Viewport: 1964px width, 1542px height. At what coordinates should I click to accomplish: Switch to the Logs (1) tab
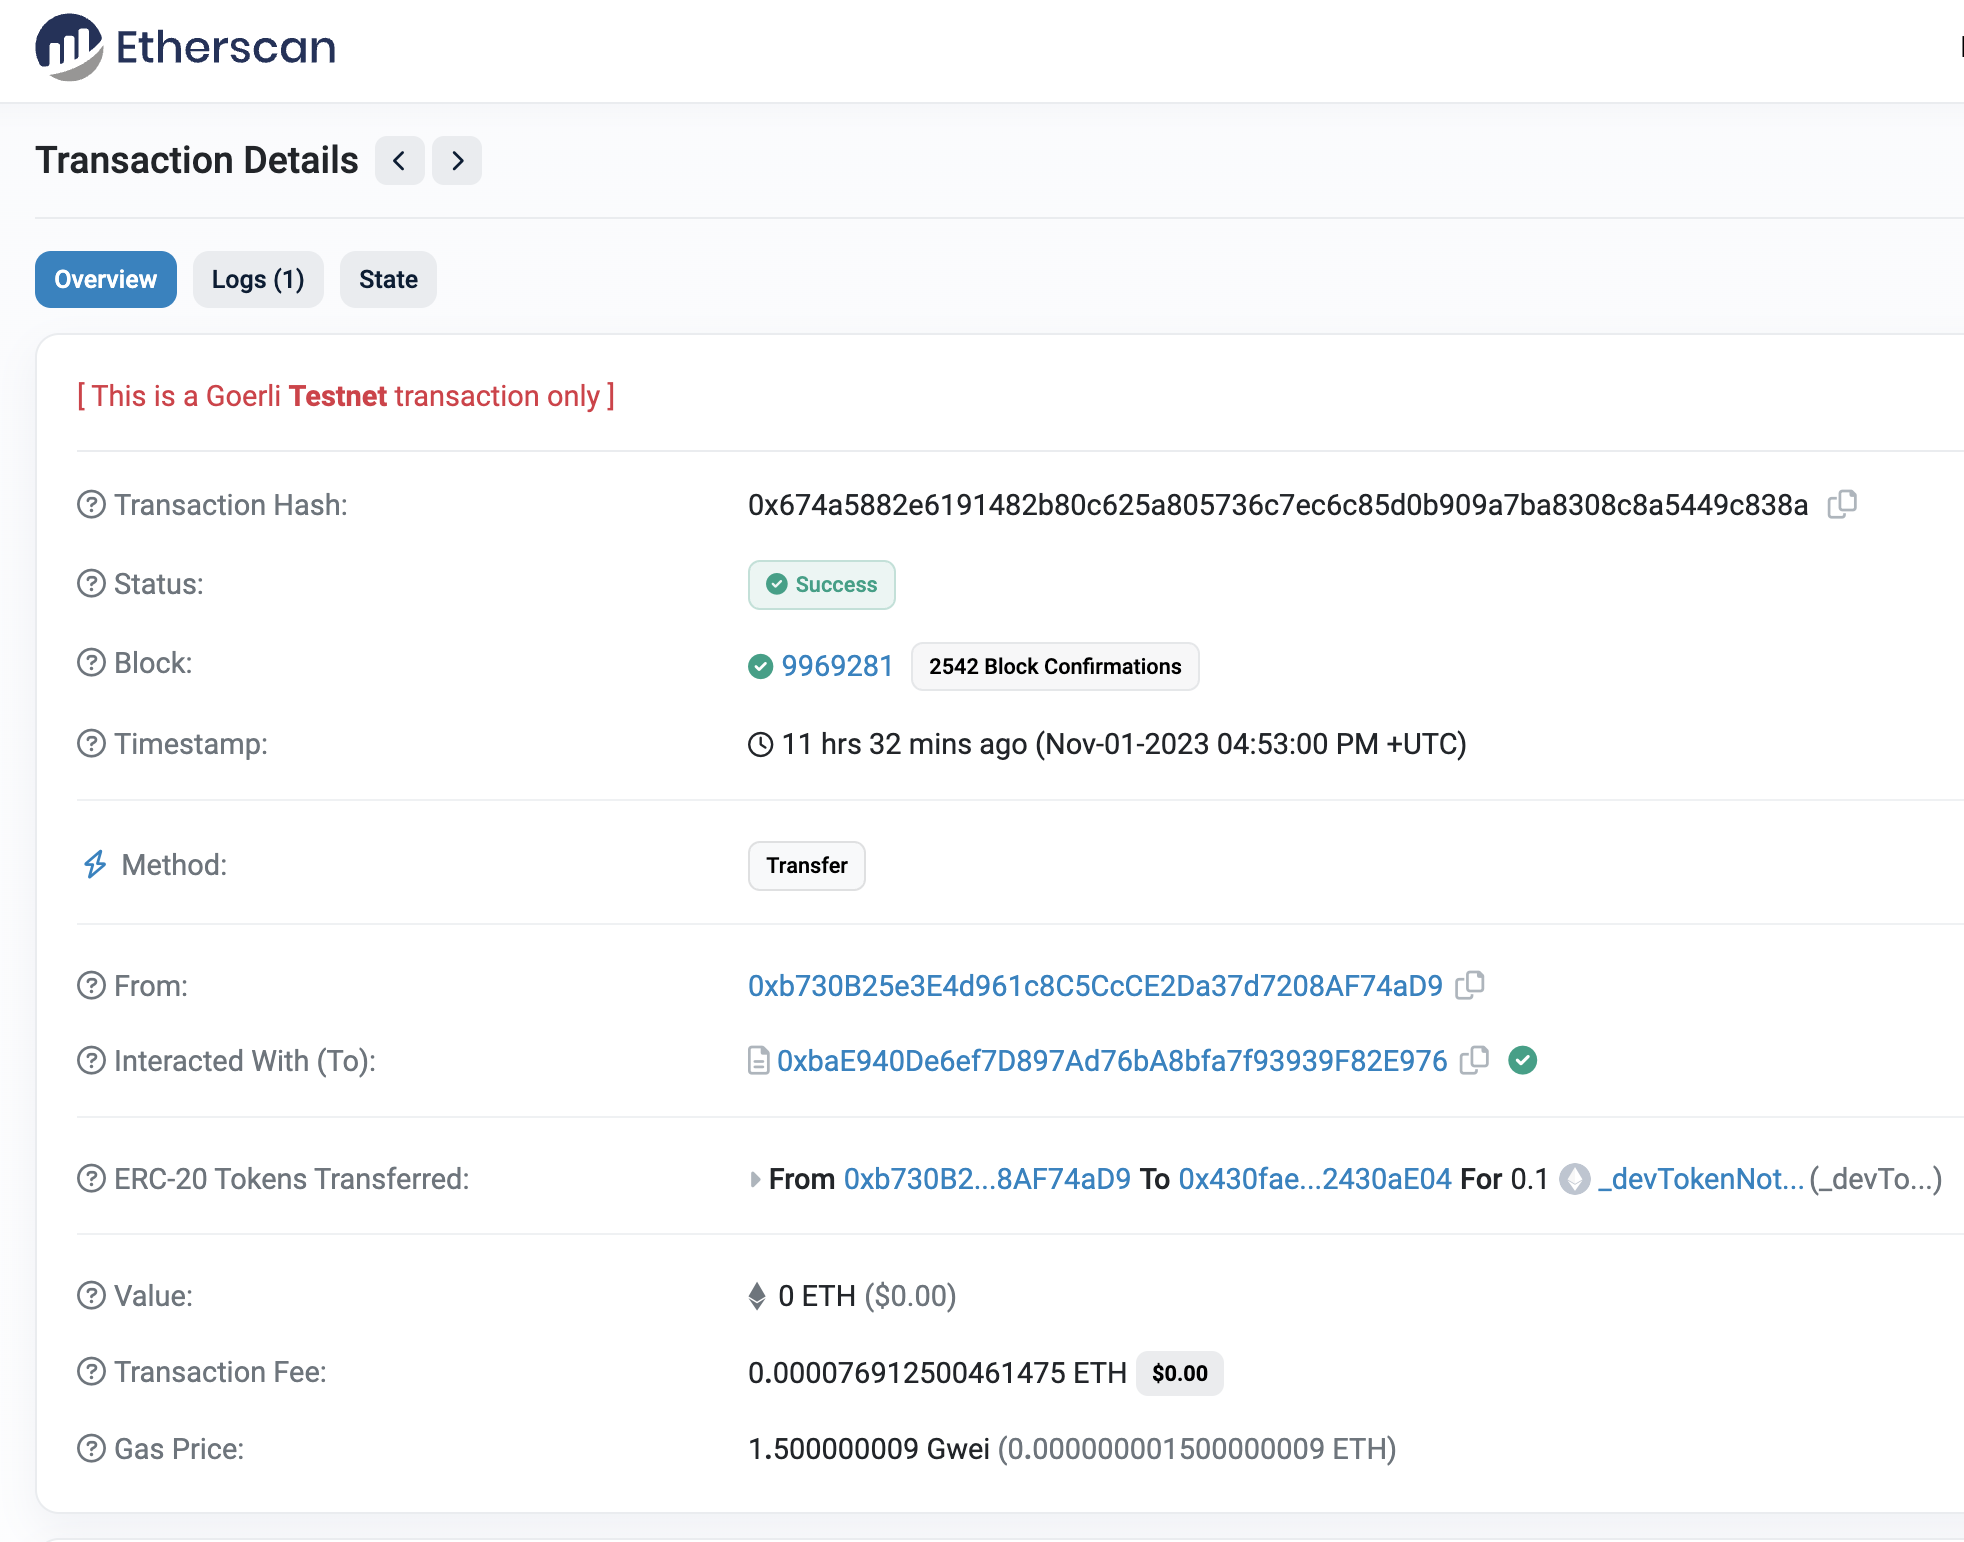click(x=257, y=280)
